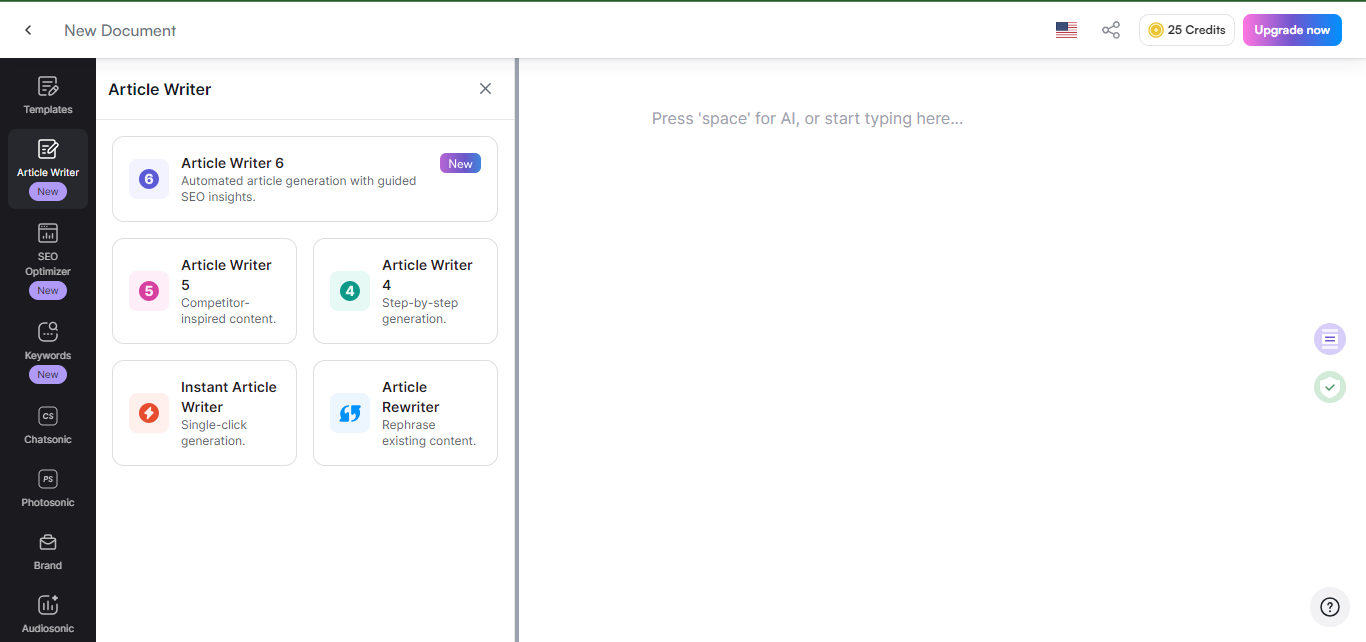Screen dimensions: 1366x642
Task: Open the Keywords tool in sidebar
Action: (x=48, y=341)
